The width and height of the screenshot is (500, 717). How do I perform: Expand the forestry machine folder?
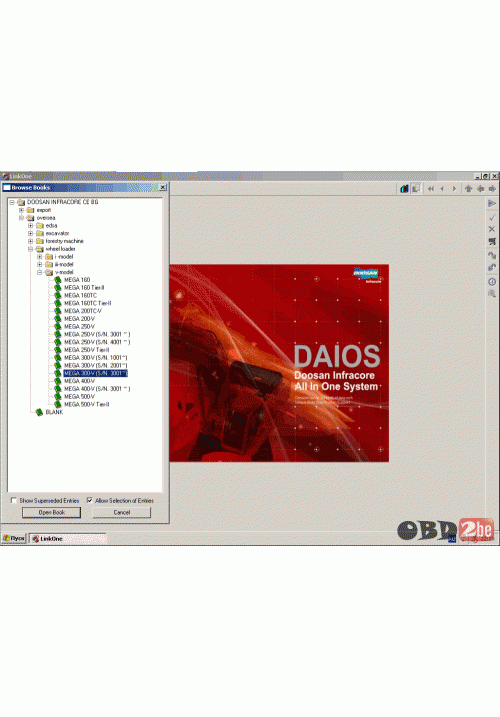[30, 241]
